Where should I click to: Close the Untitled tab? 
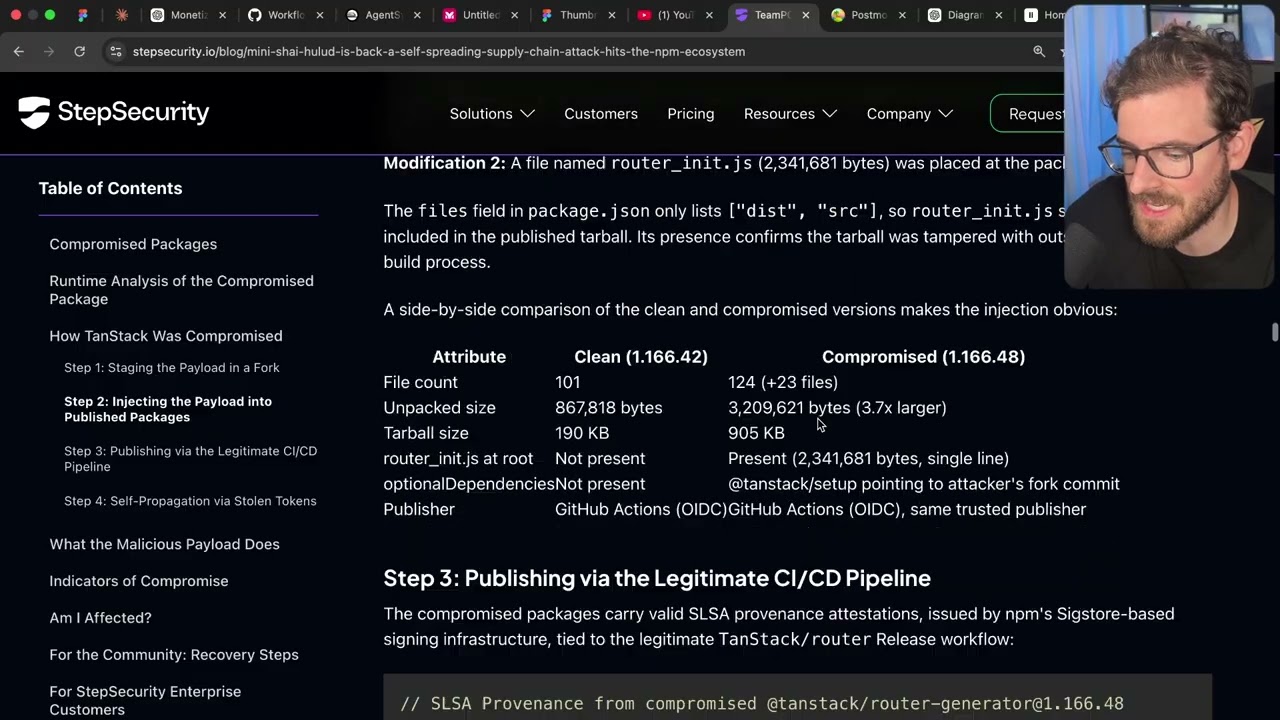pos(515,15)
